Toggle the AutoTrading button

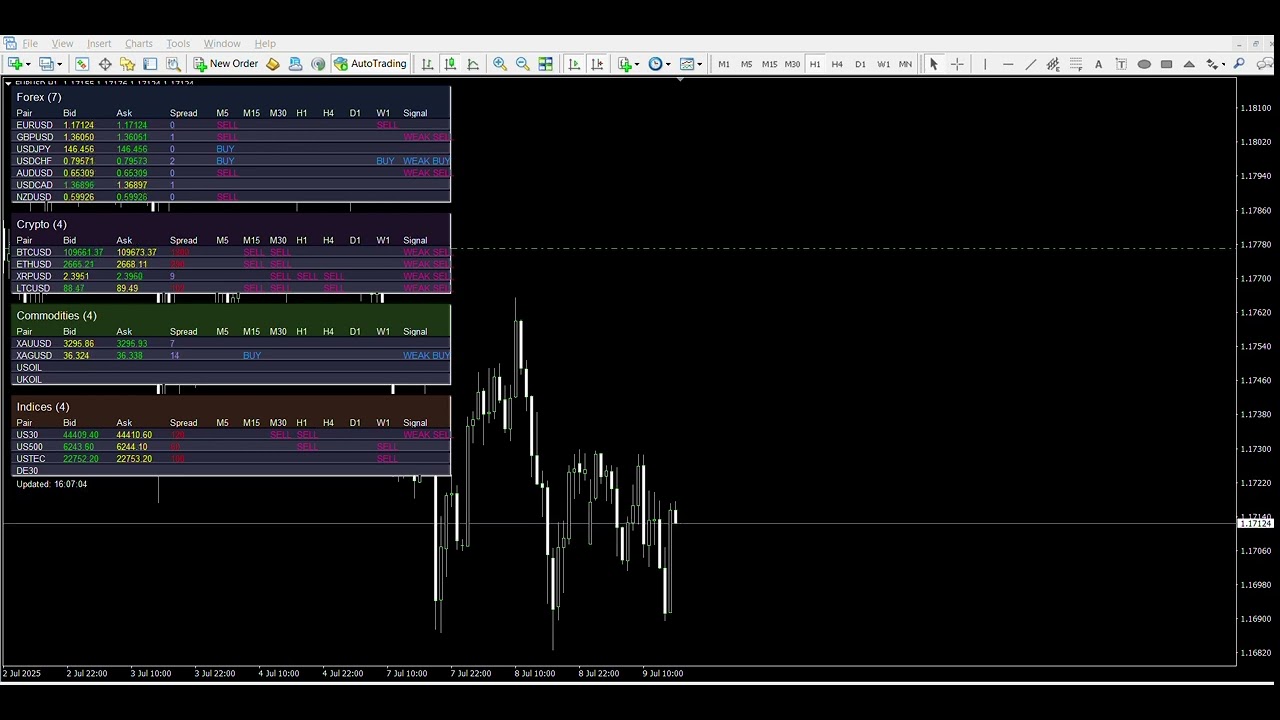[x=370, y=64]
